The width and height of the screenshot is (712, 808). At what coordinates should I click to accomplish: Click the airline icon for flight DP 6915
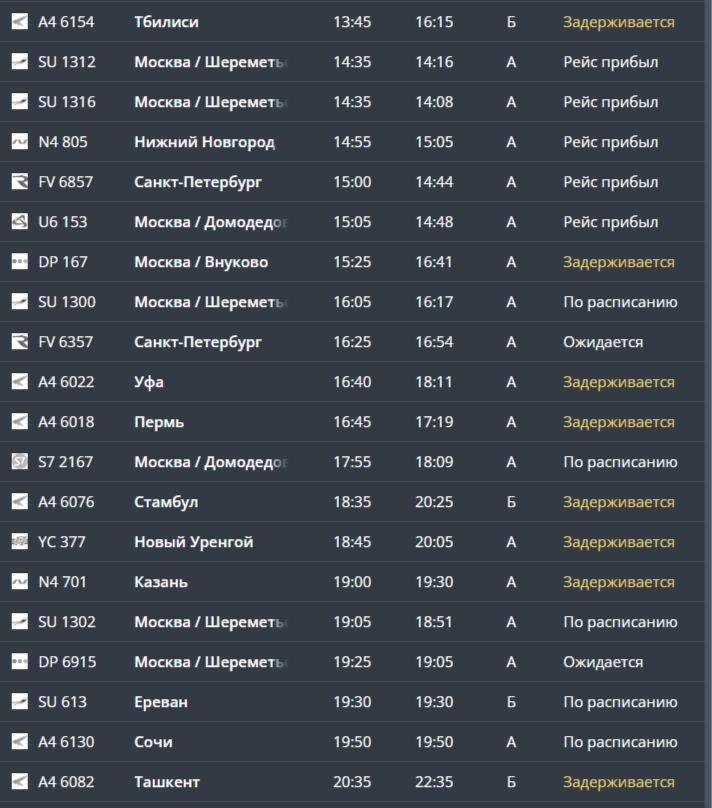click(20, 662)
